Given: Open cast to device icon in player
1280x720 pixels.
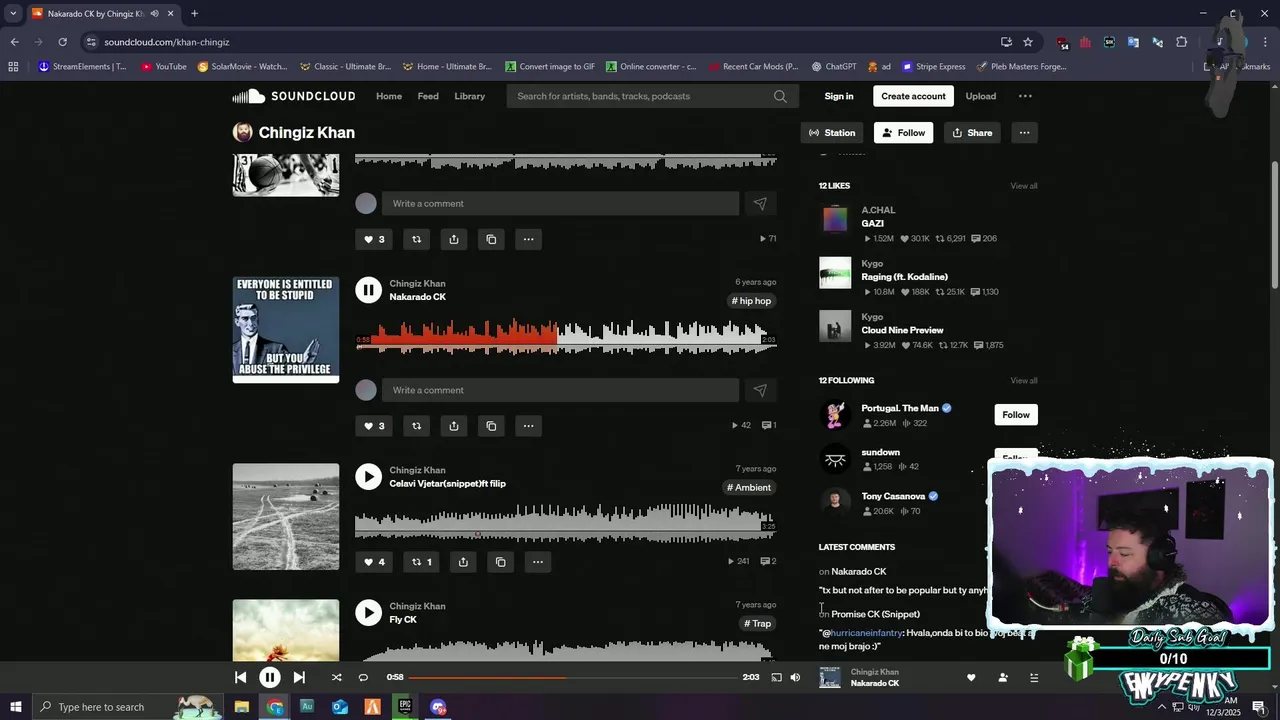Looking at the screenshot, I should (x=776, y=677).
